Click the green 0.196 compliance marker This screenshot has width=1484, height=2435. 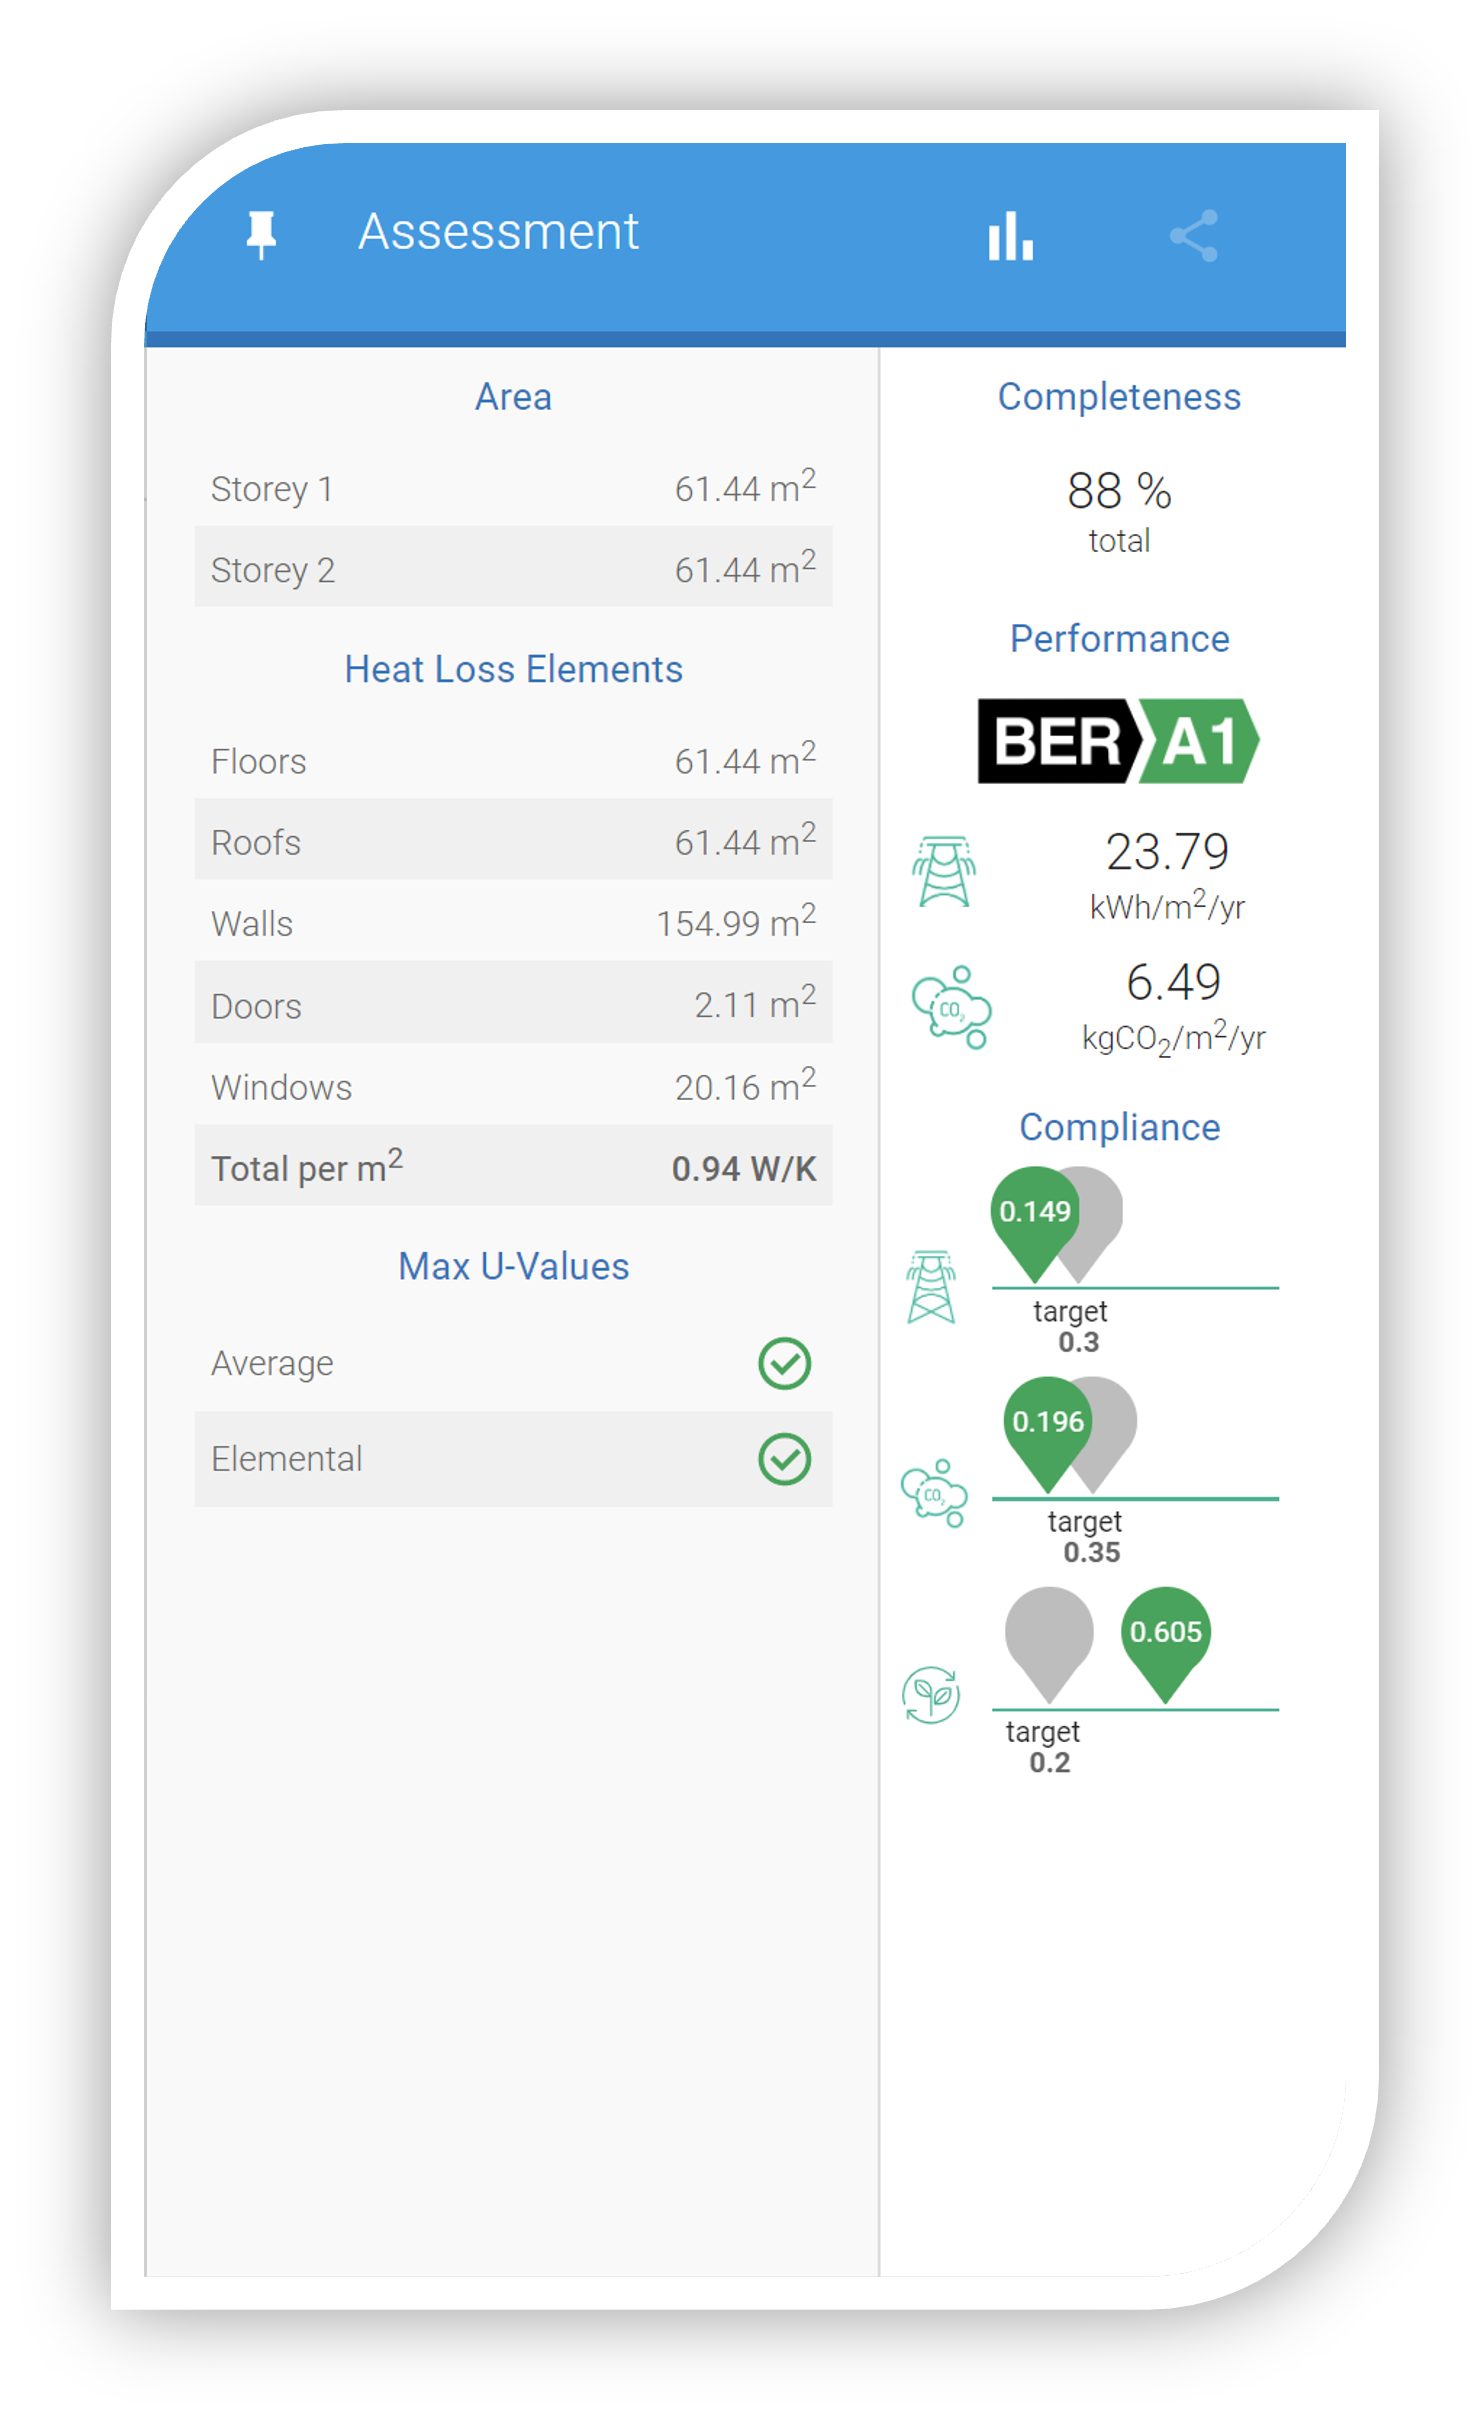1047,1423
